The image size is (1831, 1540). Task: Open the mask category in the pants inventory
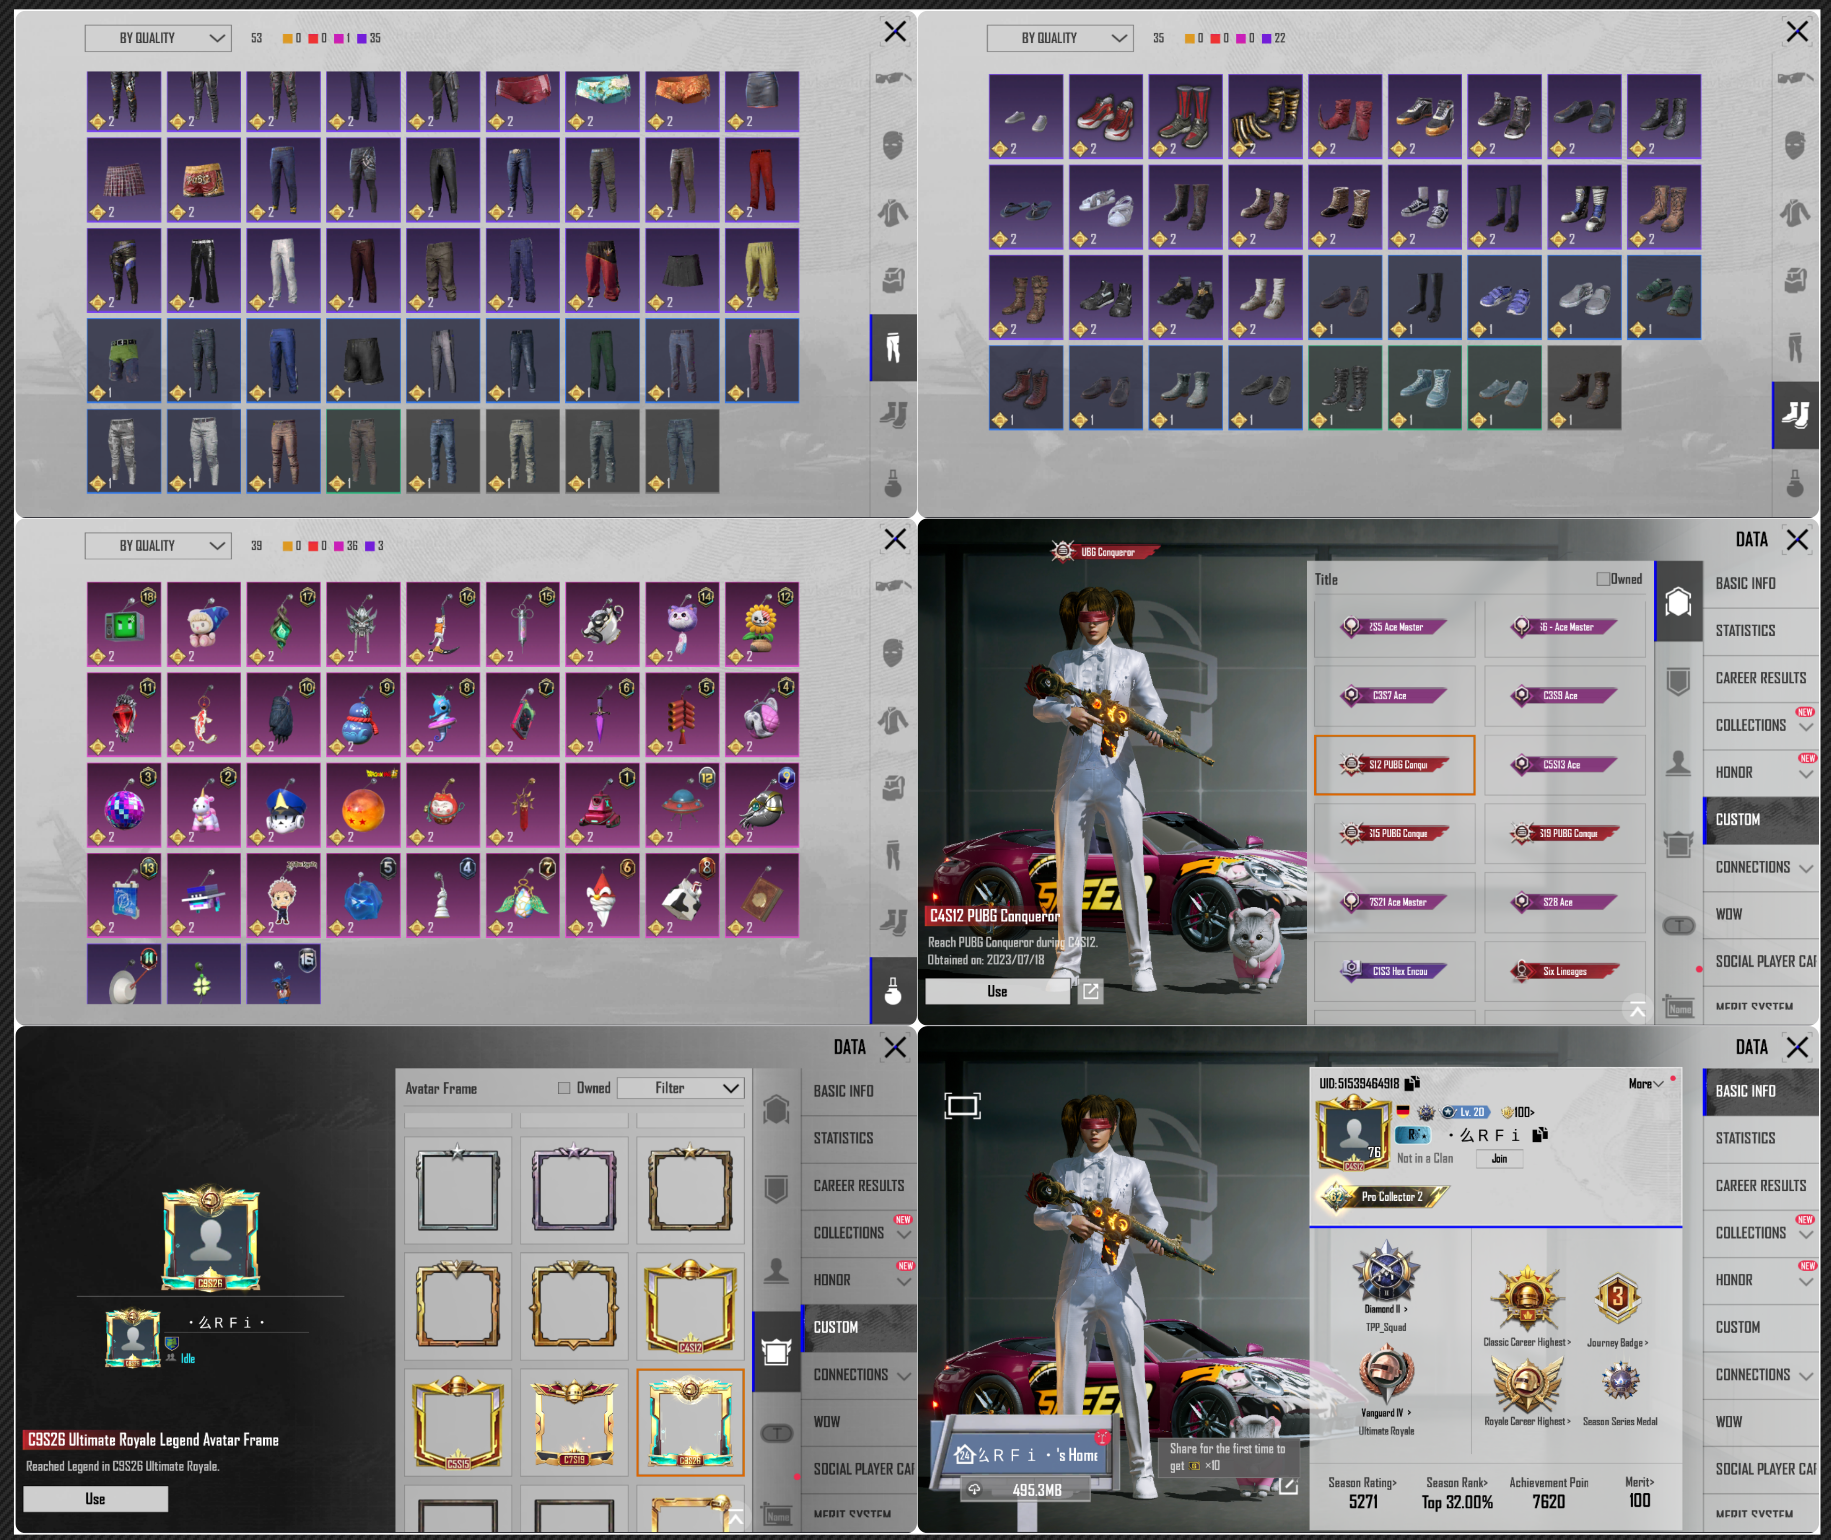coord(893,145)
